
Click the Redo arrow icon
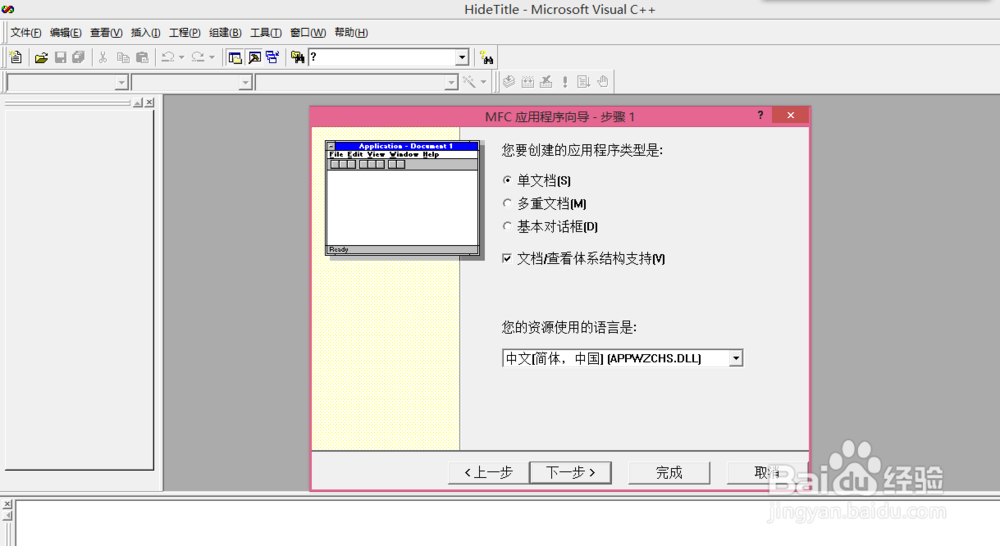198,57
